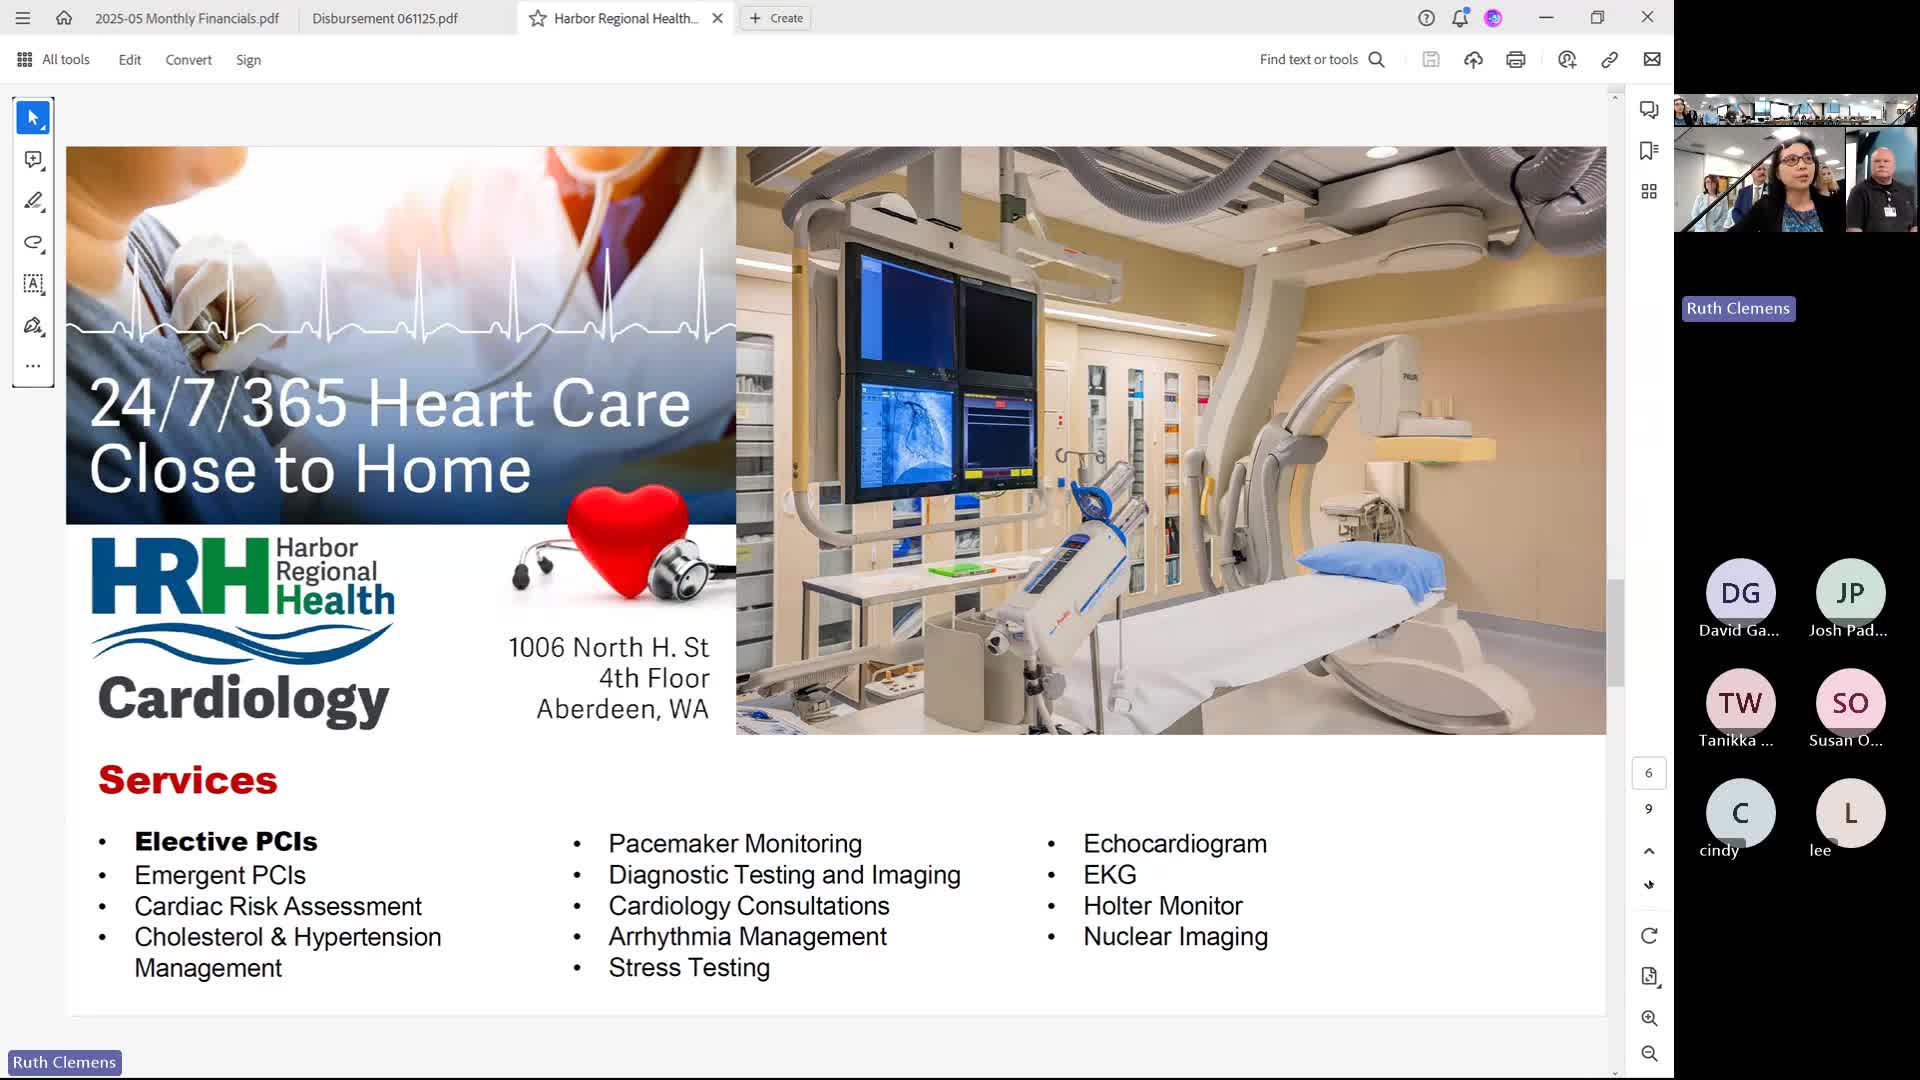Open page display options icon
1920x1080 pixels.
point(1649,977)
